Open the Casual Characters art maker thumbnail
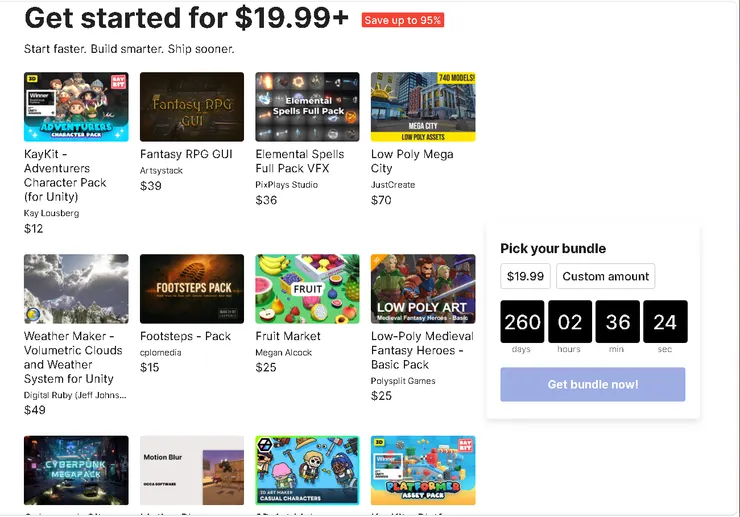The height and width of the screenshot is (517, 740). [x=307, y=470]
